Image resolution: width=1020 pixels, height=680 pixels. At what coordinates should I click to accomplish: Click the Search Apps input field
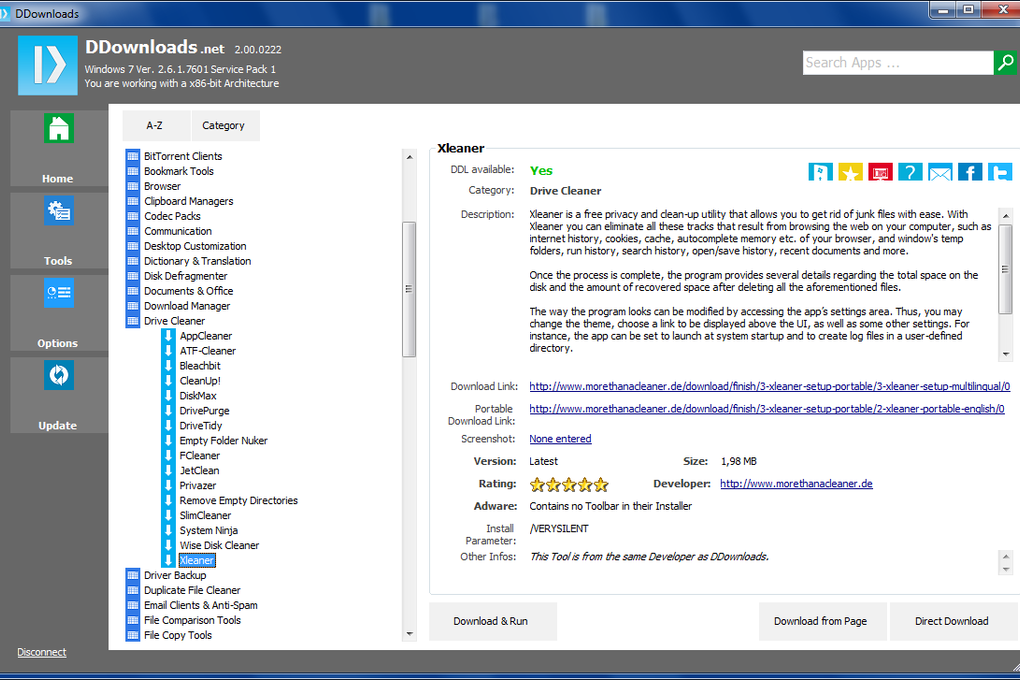[x=898, y=62]
